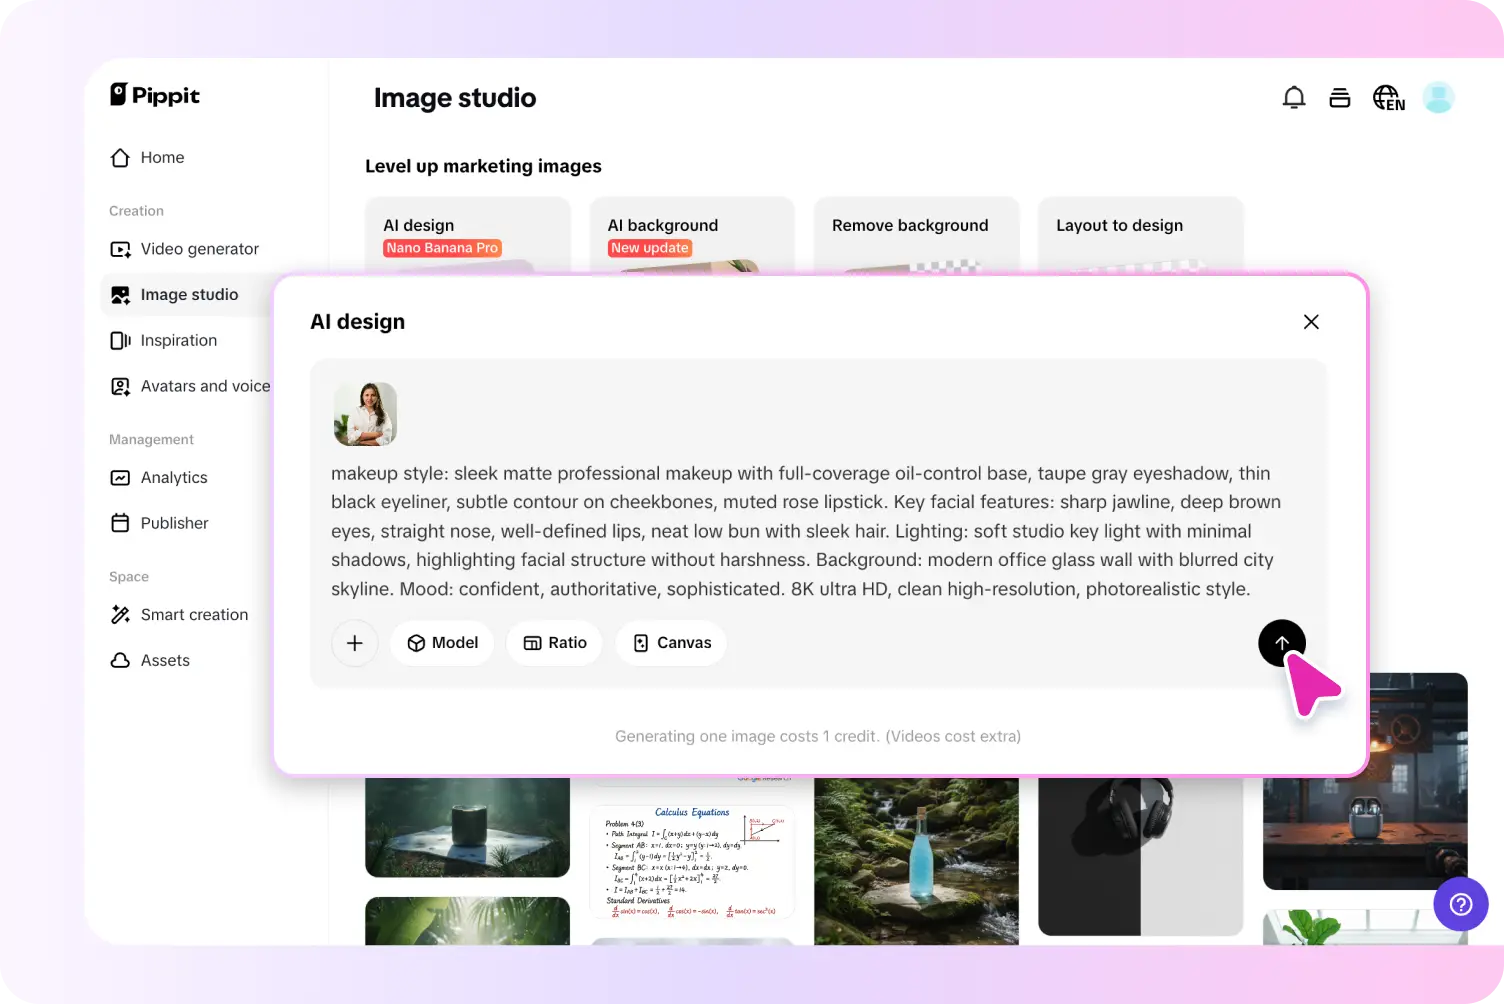Open the Calculus Equations image

[692, 862]
